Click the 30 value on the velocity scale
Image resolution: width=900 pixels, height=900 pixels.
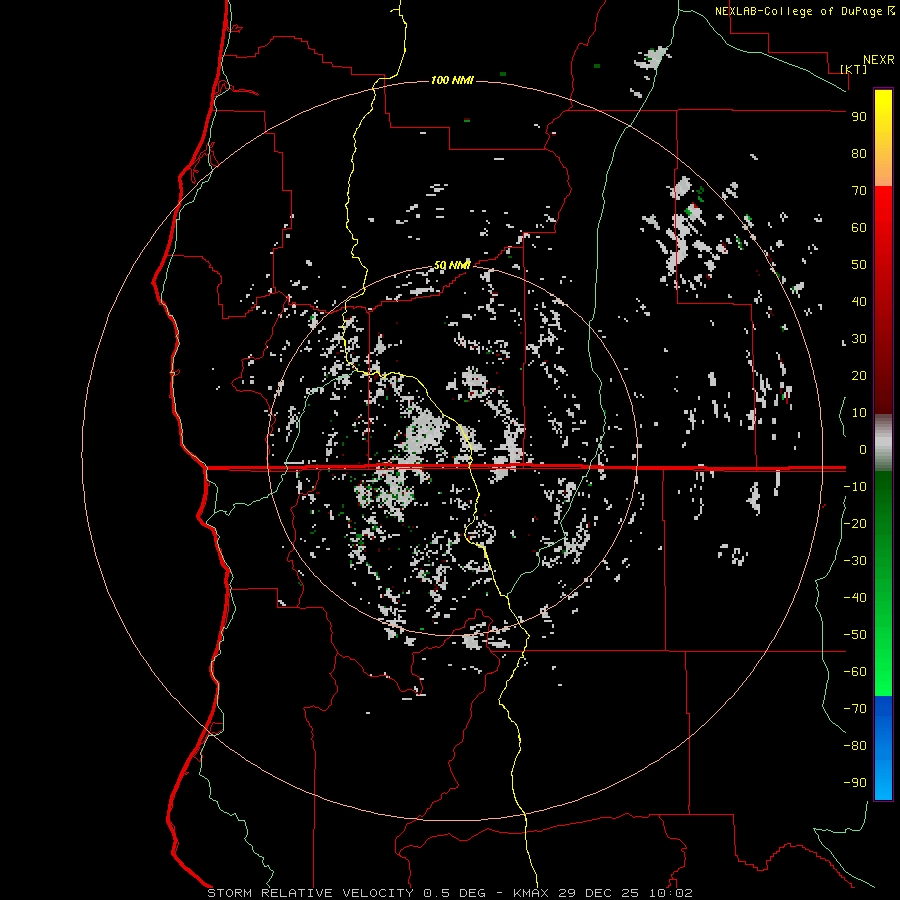859,339
